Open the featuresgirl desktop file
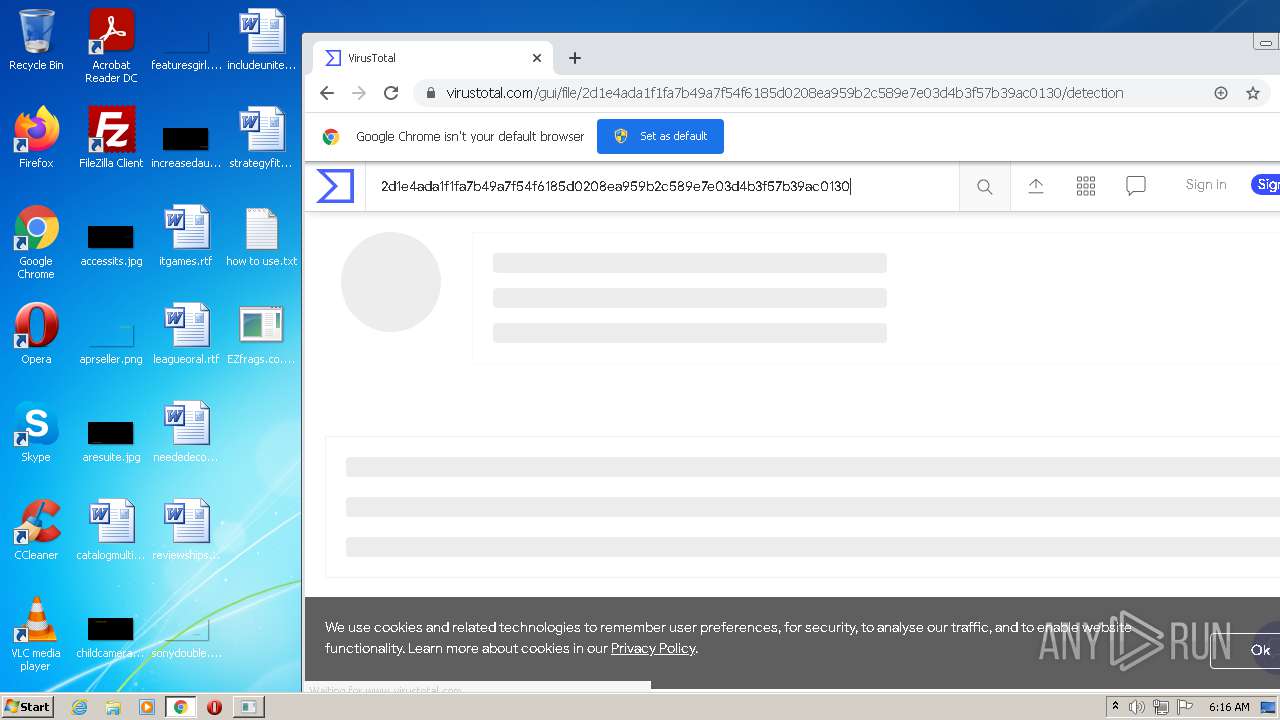Image resolution: width=1280 pixels, height=720 pixels. click(x=186, y=46)
